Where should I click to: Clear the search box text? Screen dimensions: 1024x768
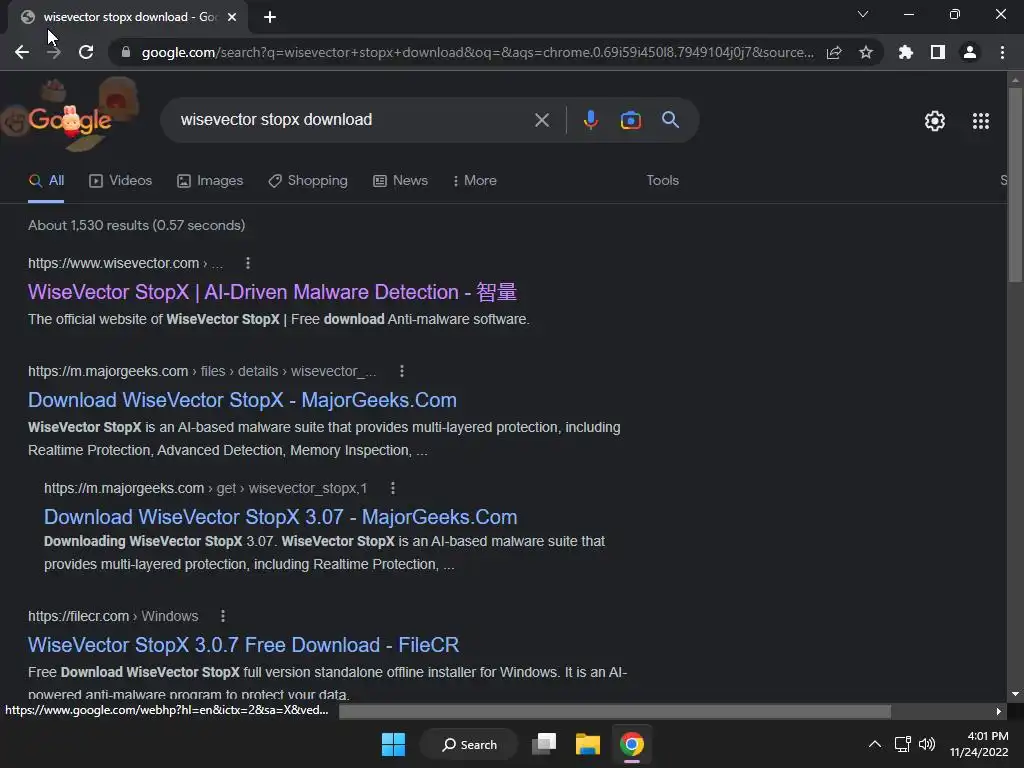[542, 120]
